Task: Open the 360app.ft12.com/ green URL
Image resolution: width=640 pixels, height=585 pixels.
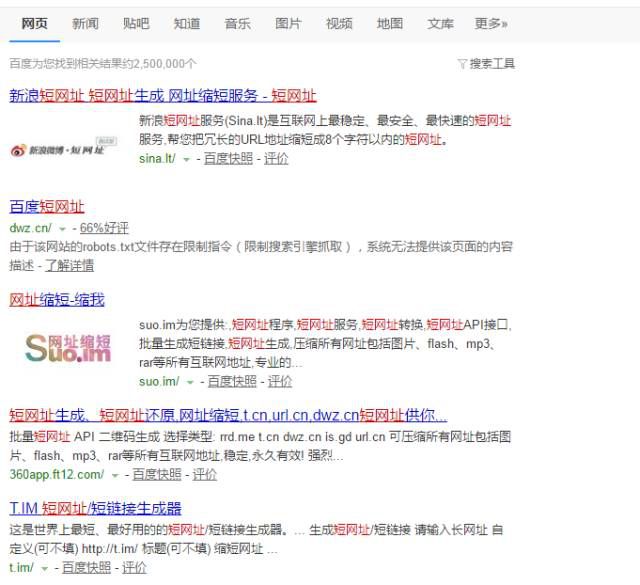Action: pos(57,474)
